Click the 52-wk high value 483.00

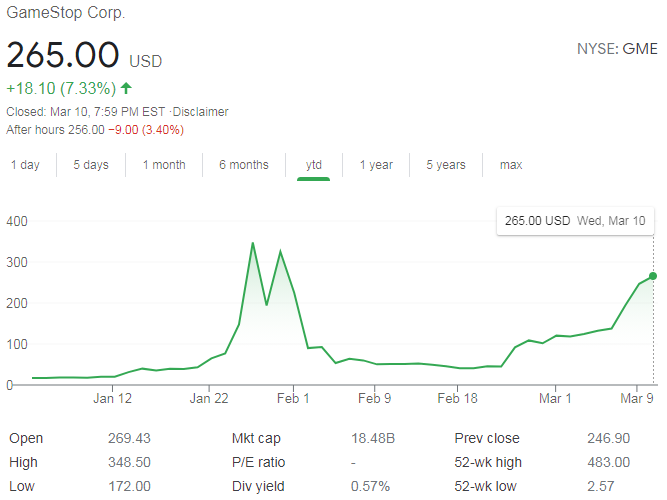[609, 462]
